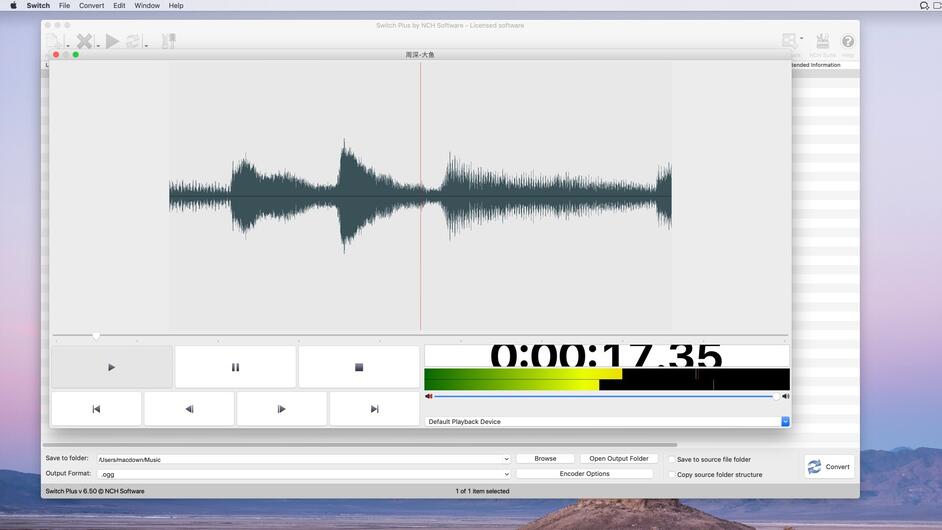Click the Open Output Folder button
This screenshot has height=530, width=942.
click(619, 458)
